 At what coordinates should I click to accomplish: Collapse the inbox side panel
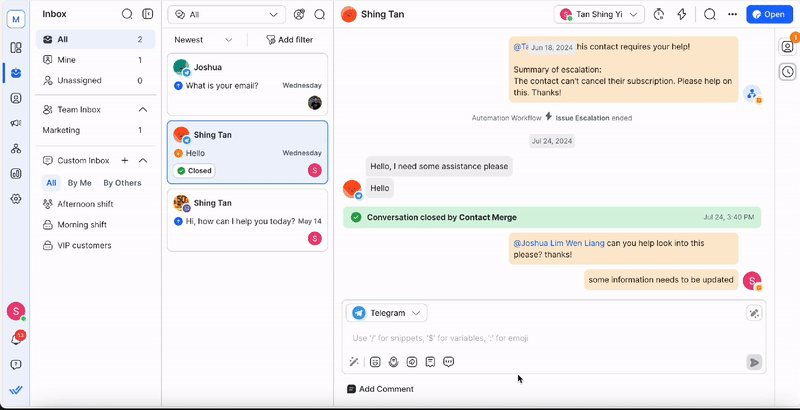pyautogui.click(x=148, y=14)
